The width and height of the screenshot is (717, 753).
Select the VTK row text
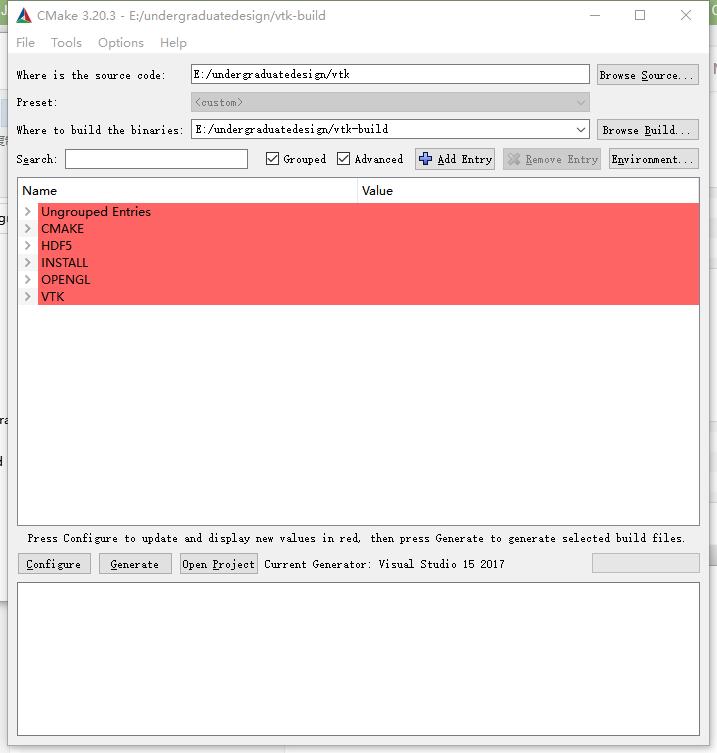point(52,297)
